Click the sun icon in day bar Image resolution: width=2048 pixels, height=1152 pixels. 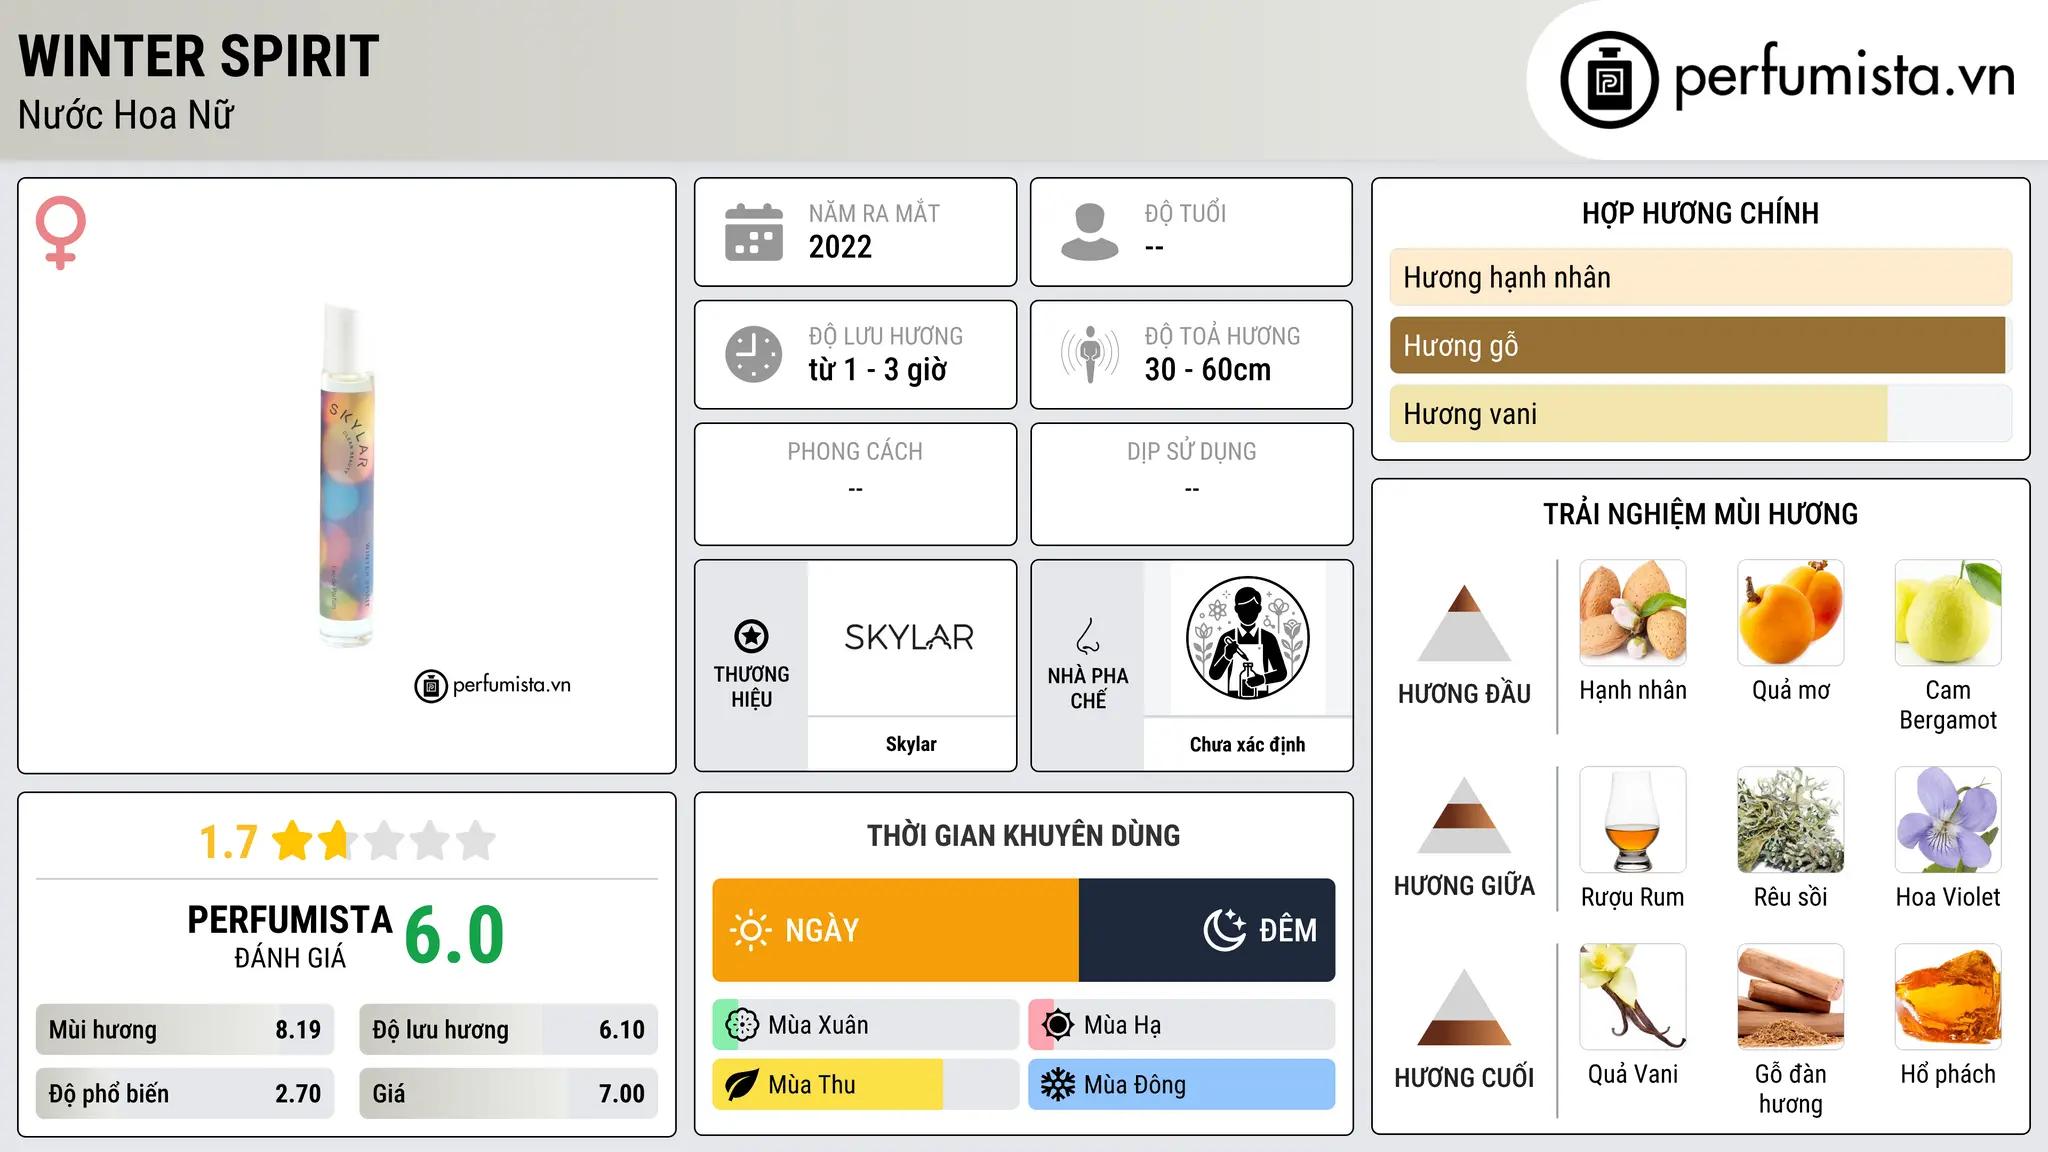click(751, 930)
